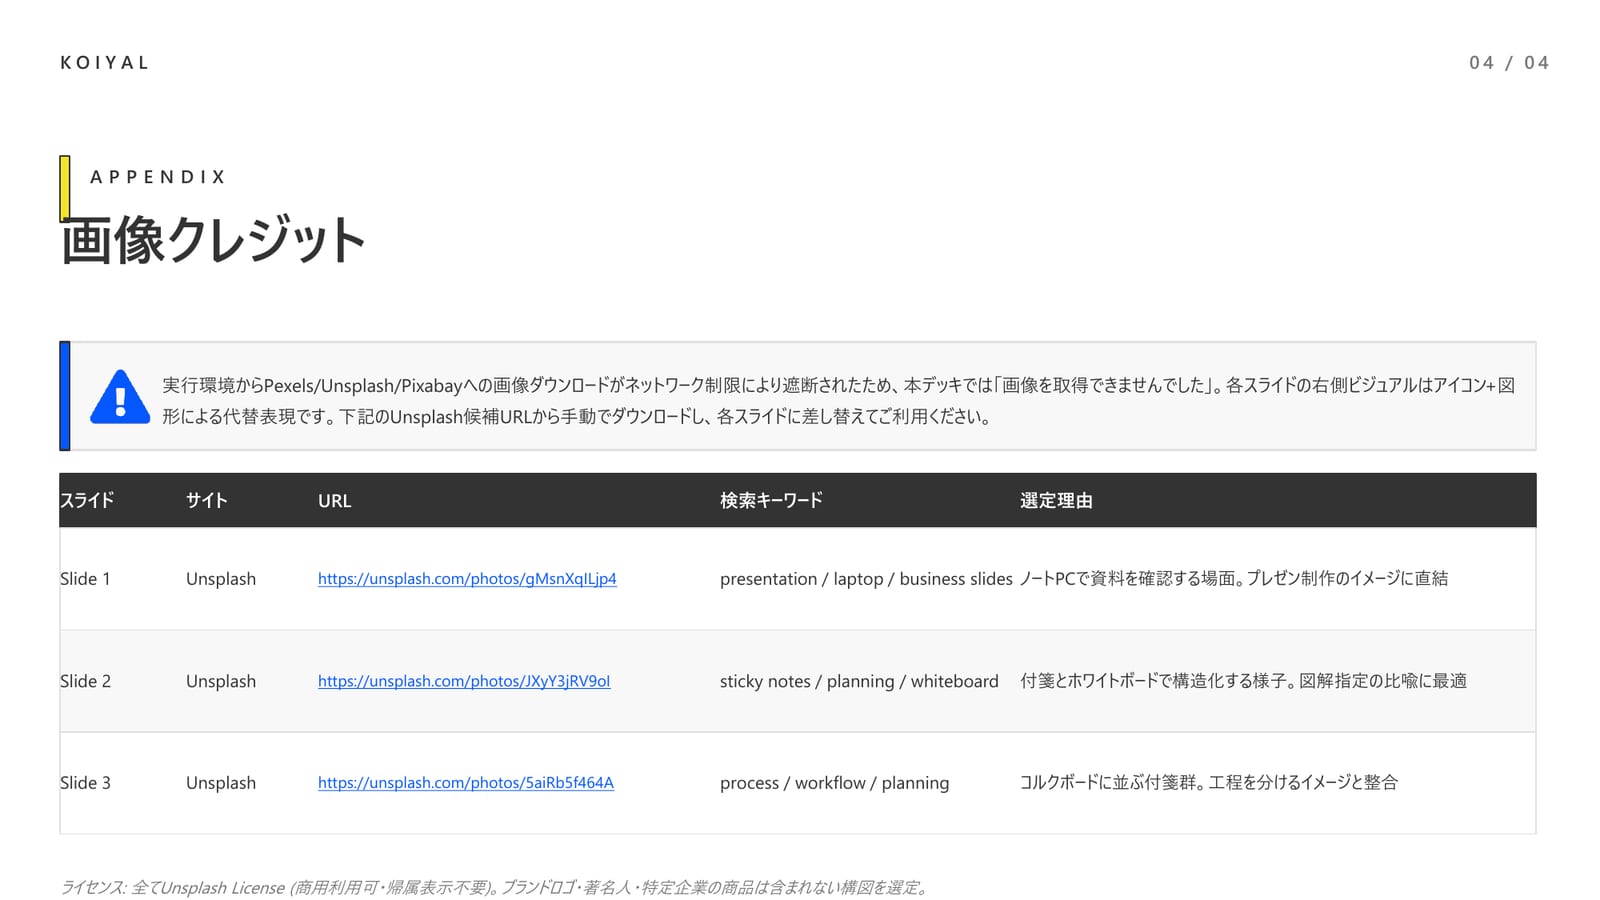
Task: Click the page number 04 / 04
Action: [x=1509, y=62]
